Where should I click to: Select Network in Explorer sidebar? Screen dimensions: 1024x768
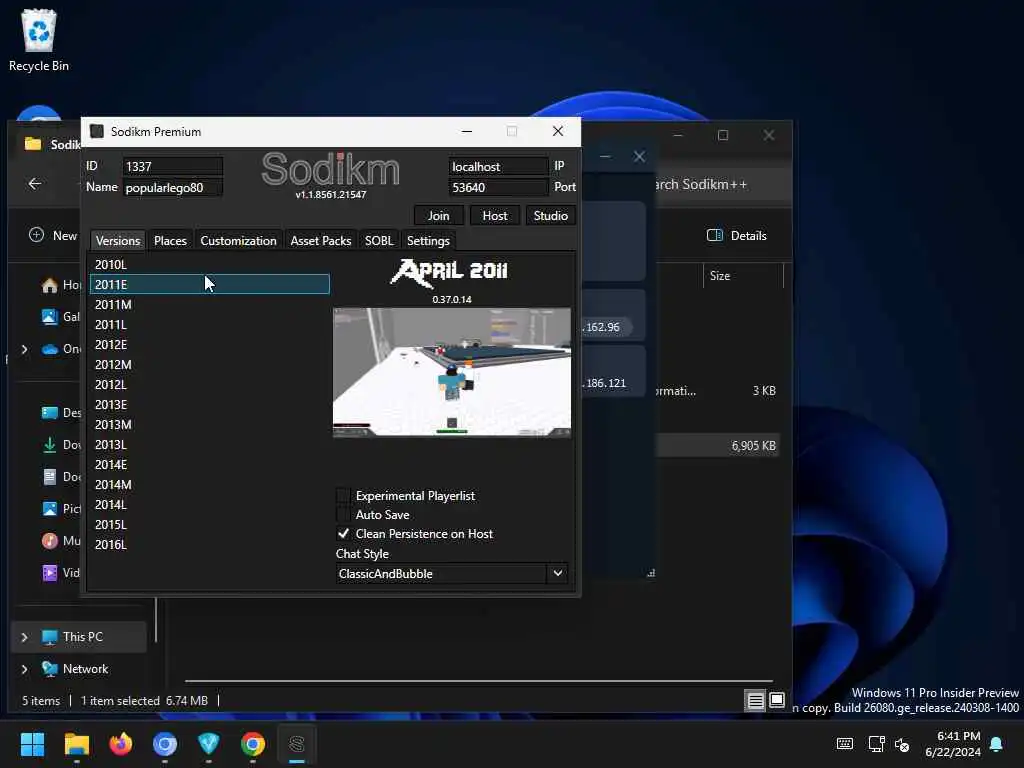(x=85, y=669)
